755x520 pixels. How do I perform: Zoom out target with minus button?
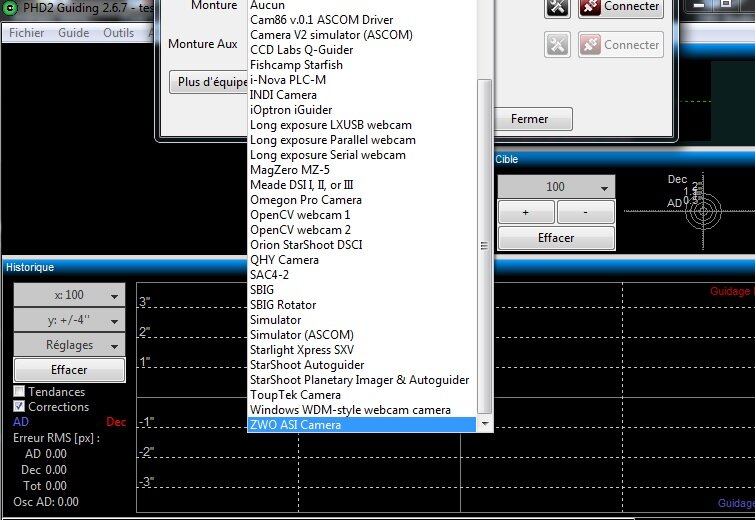point(586,212)
